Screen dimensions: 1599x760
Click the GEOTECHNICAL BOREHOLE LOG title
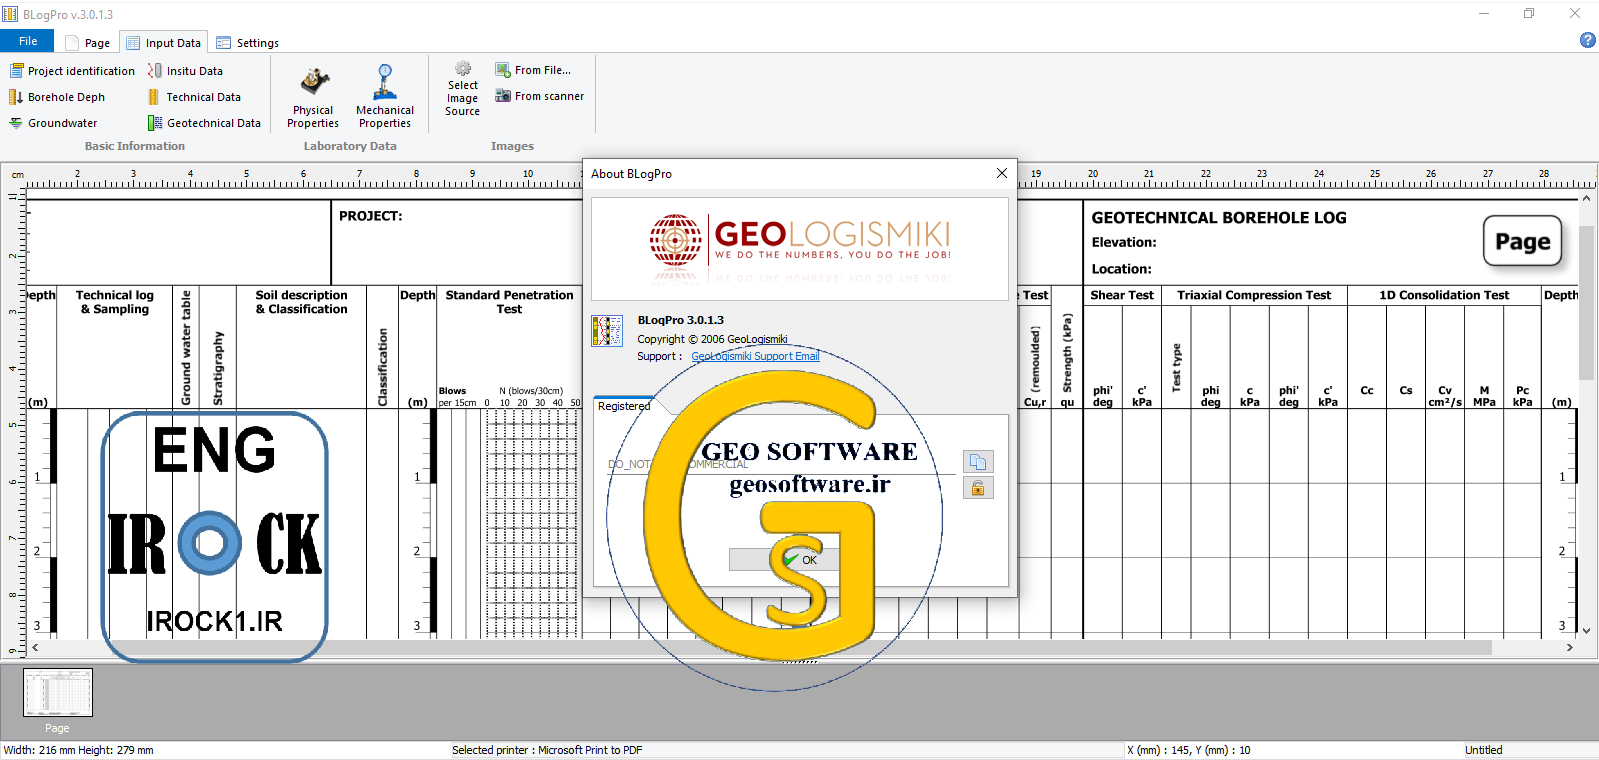click(x=1219, y=218)
